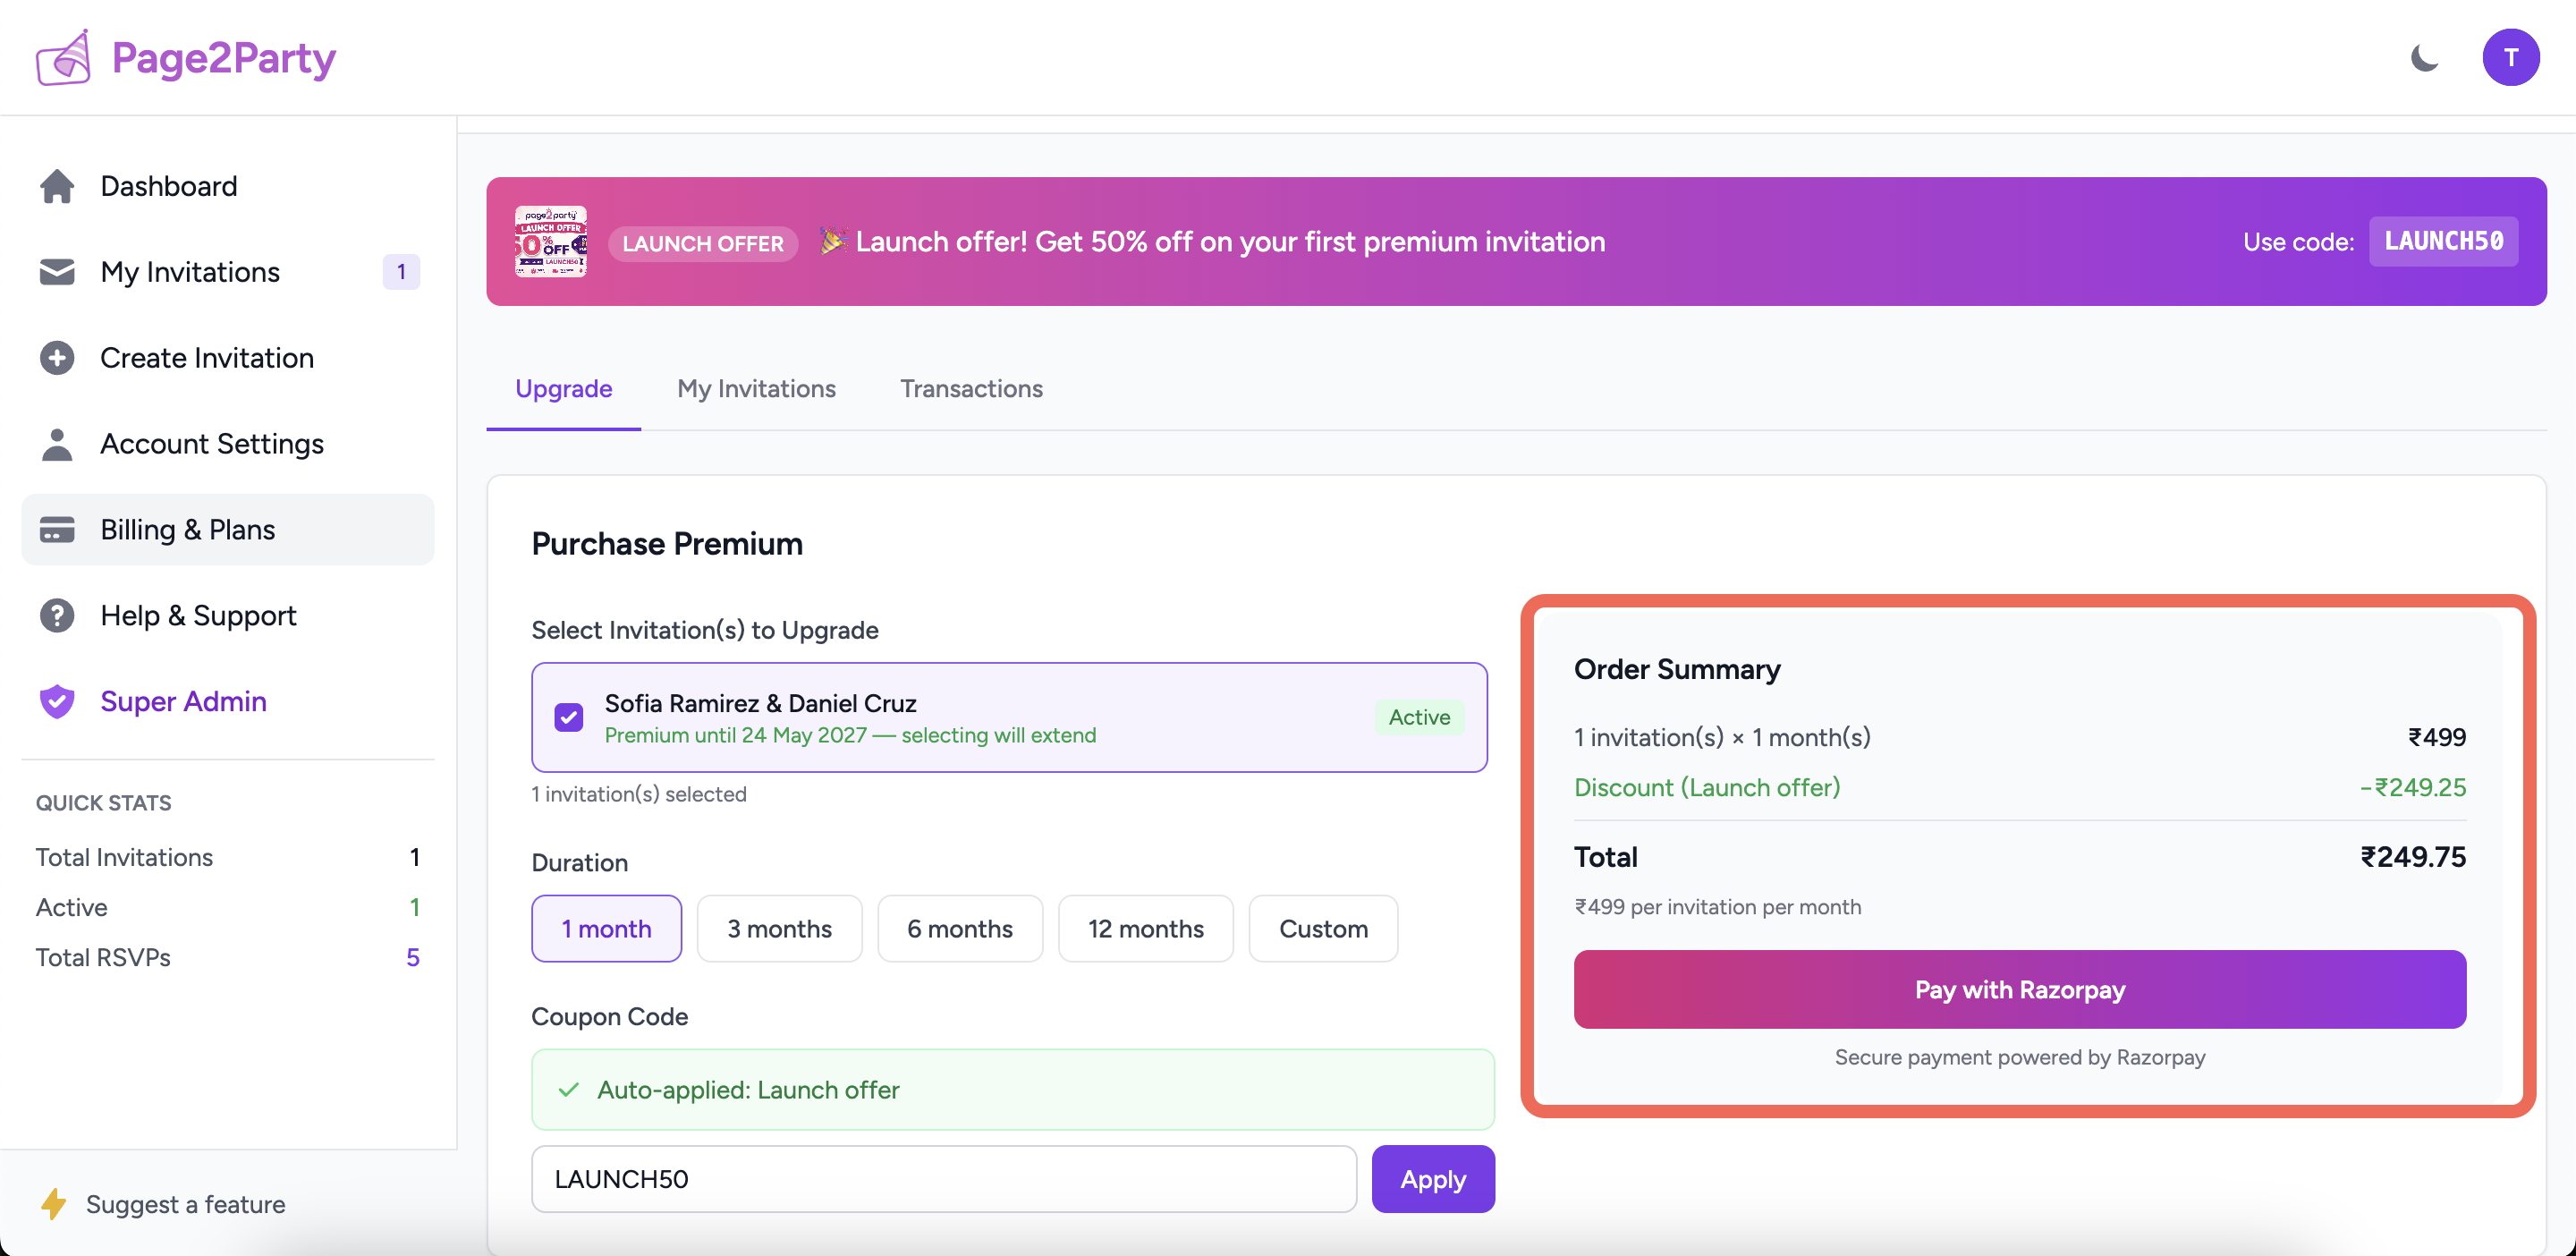Click the LAUNCH OFFER pill badge
The height and width of the screenshot is (1256, 2576).
point(702,243)
